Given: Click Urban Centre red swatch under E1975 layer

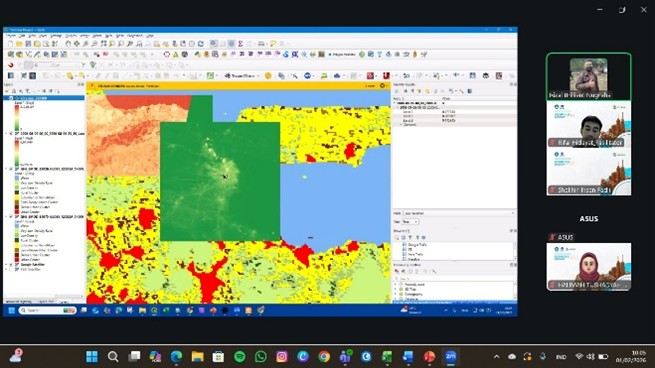Looking at the screenshot, I should [x=17, y=259].
